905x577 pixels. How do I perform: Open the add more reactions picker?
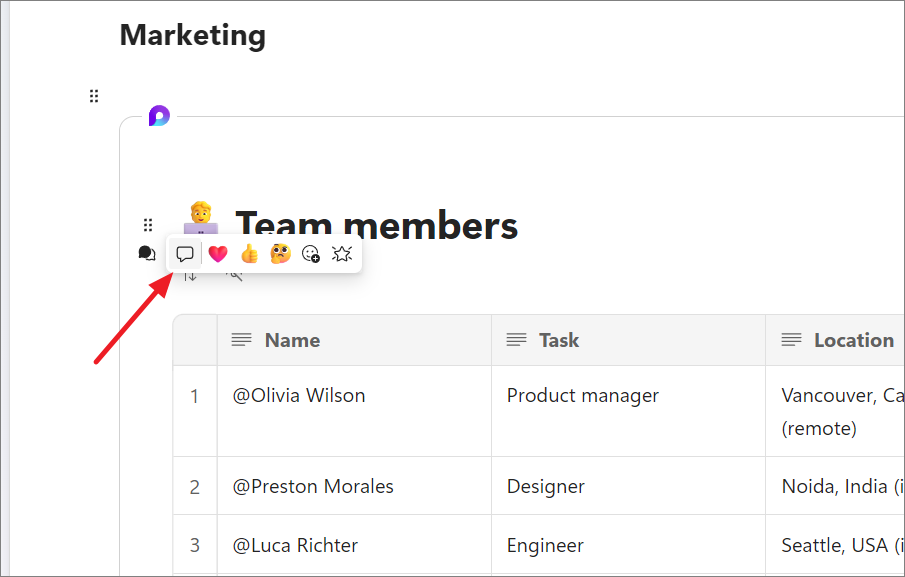pyautogui.click(x=311, y=254)
